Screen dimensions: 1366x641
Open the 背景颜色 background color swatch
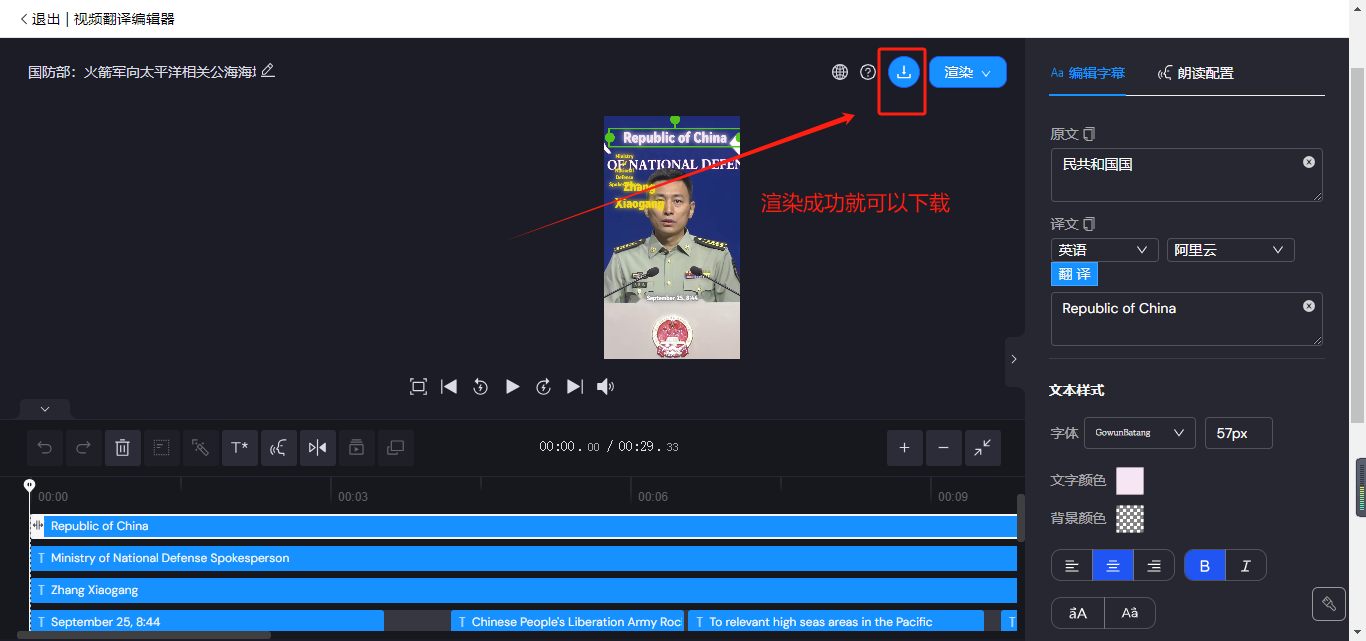pos(1130,518)
